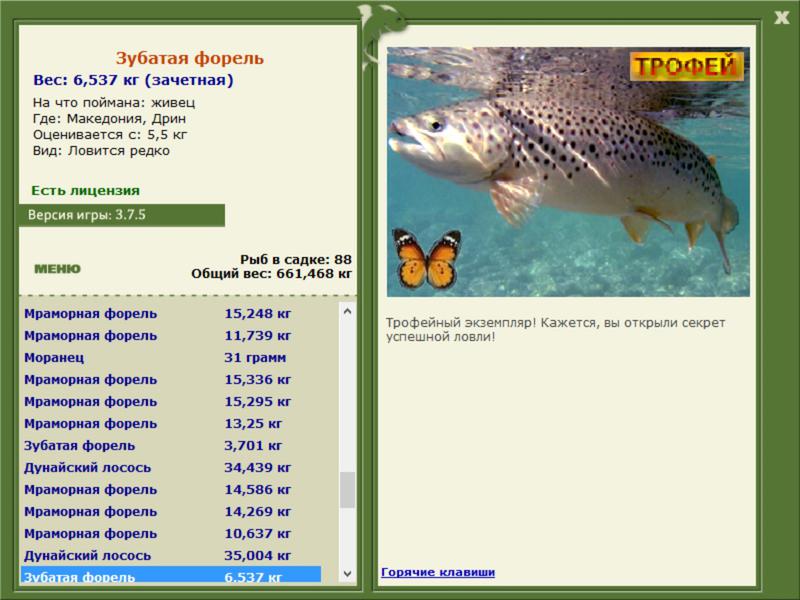Image resolution: width=800 pixels, height=600 pixels.
Task: Select Мраморная форель 11,739 кг row
Action: [171, 335]
